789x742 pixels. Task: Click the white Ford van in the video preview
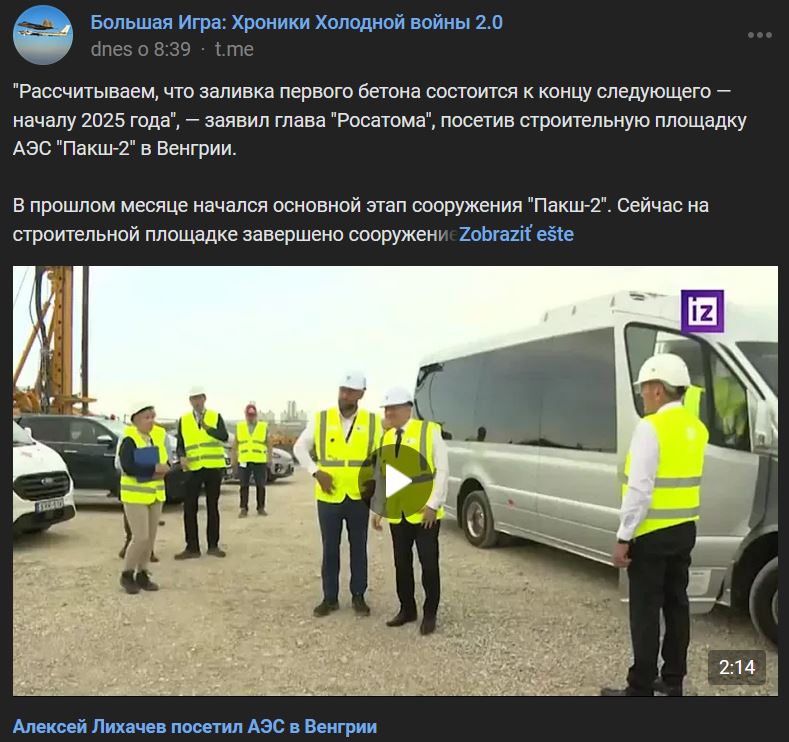(x=41, y=478)
